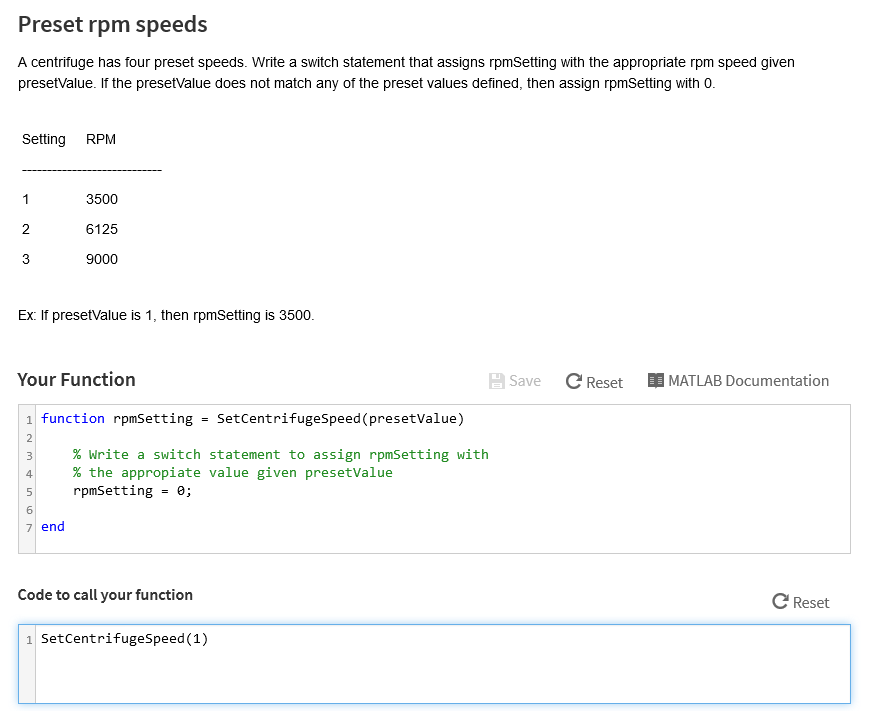Click the book icon before 'MATLAB Documentation'
The height and width of the screenshot is (725, 873).
656,381
